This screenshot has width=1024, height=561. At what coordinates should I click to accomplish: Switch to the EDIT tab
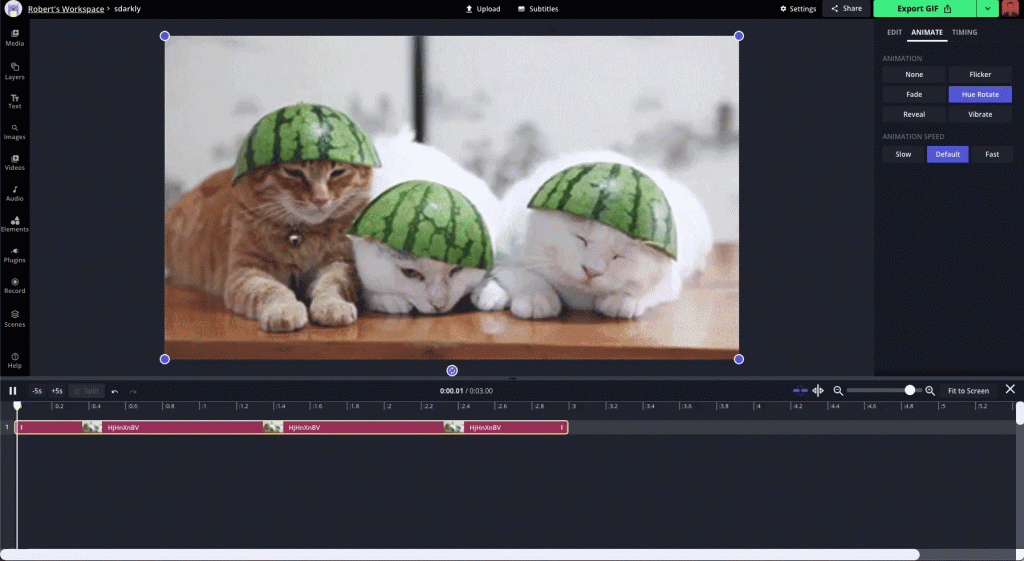coord(894,32)
